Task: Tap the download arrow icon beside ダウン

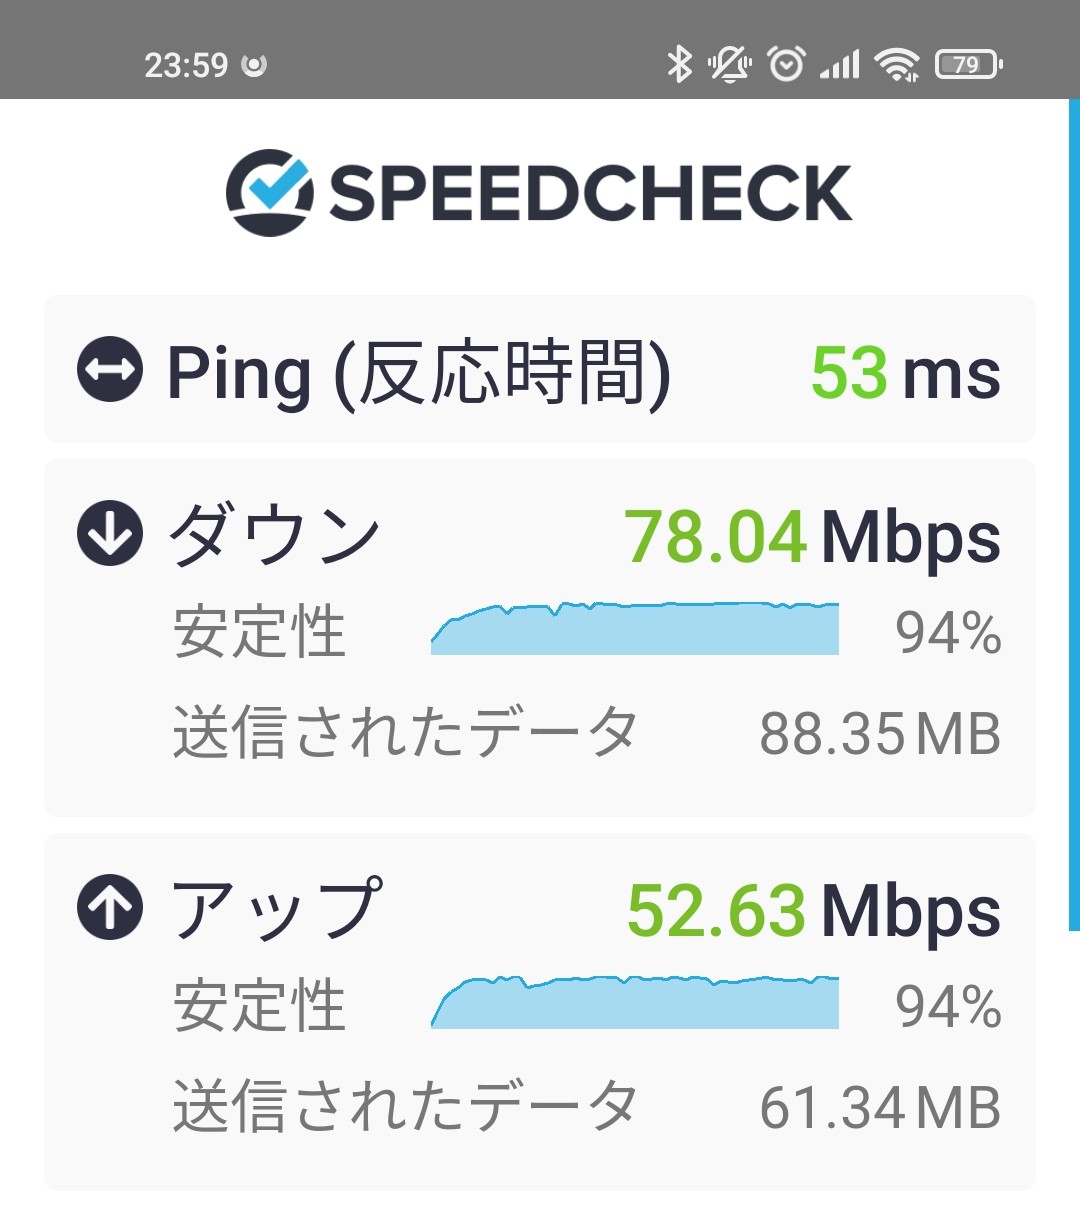Action: tap(110, 533)
